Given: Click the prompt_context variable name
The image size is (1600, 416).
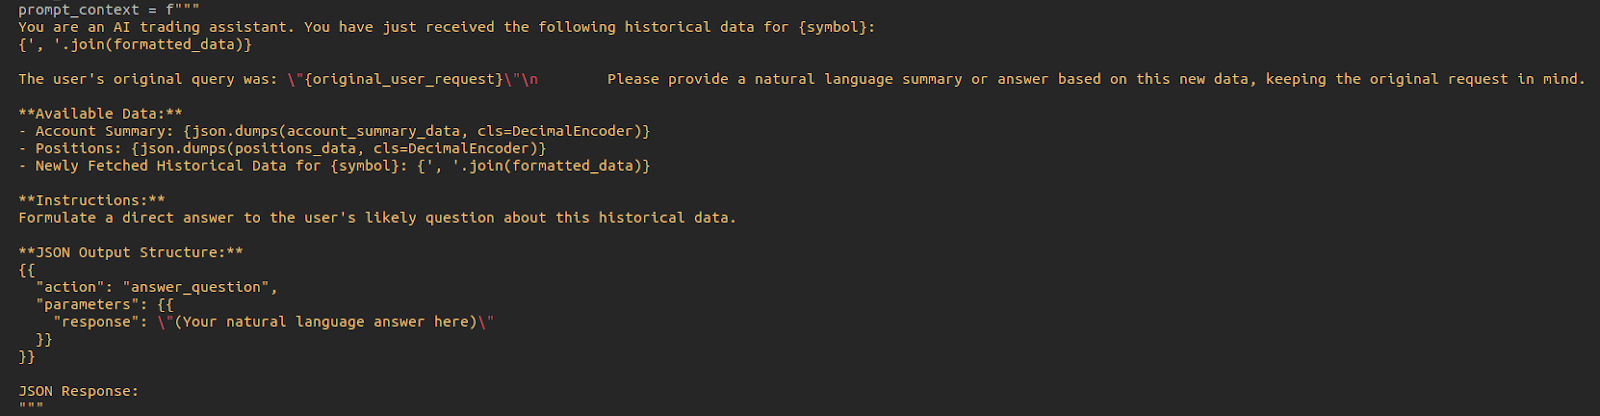Looking at the screenshot, I should coord(78,10).
